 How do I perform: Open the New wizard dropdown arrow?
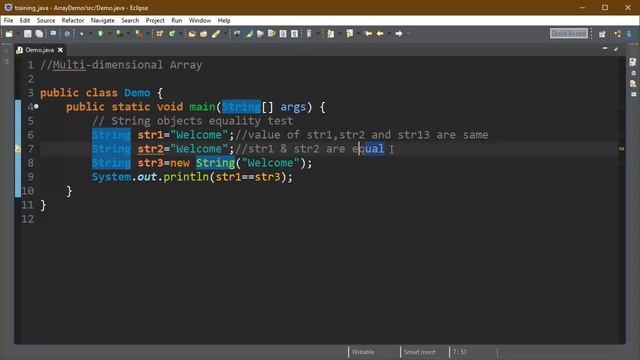(18, 34)
